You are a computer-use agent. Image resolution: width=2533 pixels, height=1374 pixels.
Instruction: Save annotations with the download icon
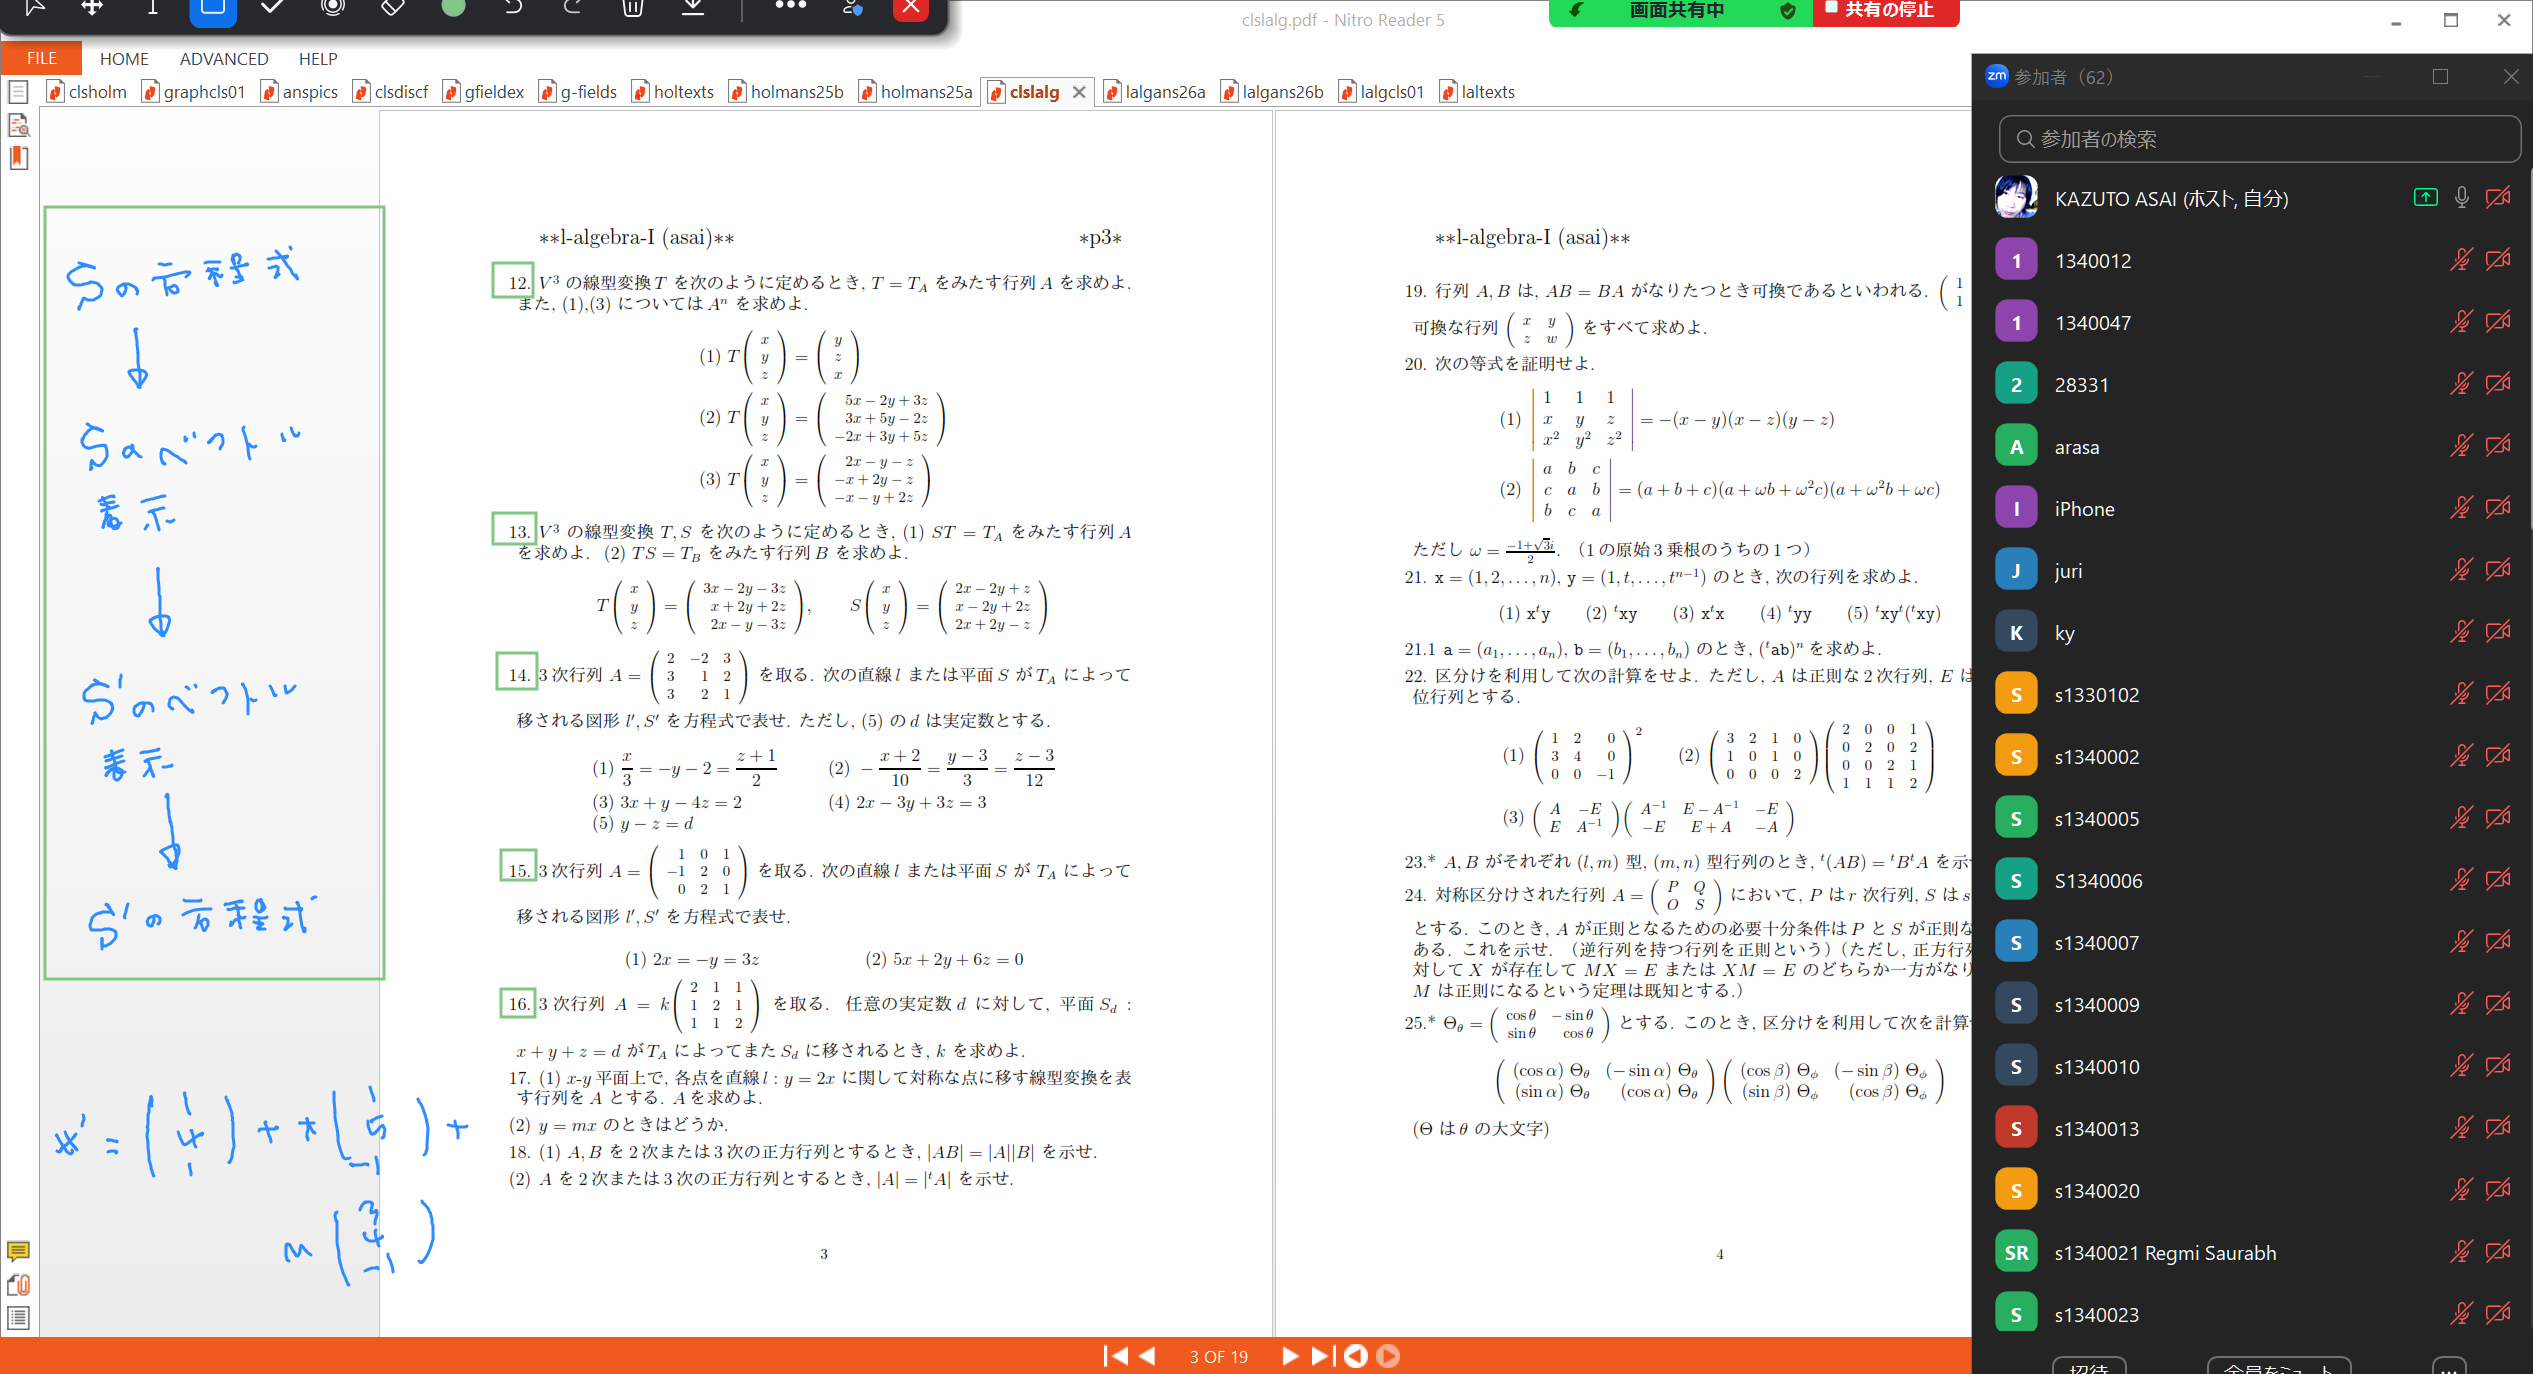[693, 8]
